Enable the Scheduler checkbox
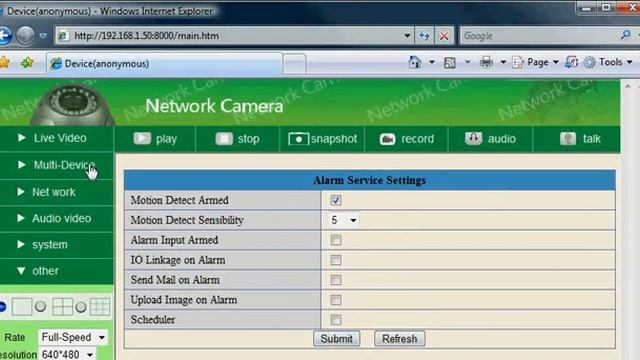 tap(336, 320)
